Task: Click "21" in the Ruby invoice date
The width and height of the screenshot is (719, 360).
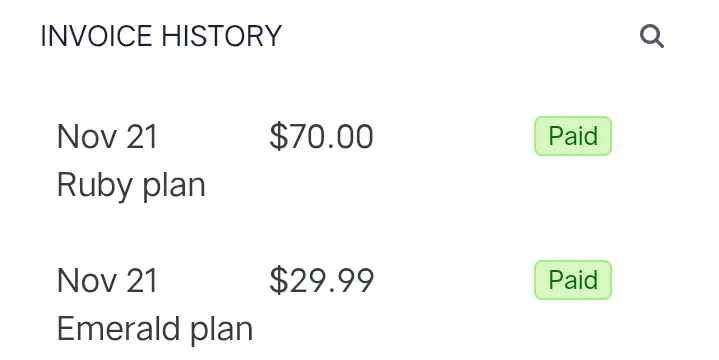Action: [142, 137]
